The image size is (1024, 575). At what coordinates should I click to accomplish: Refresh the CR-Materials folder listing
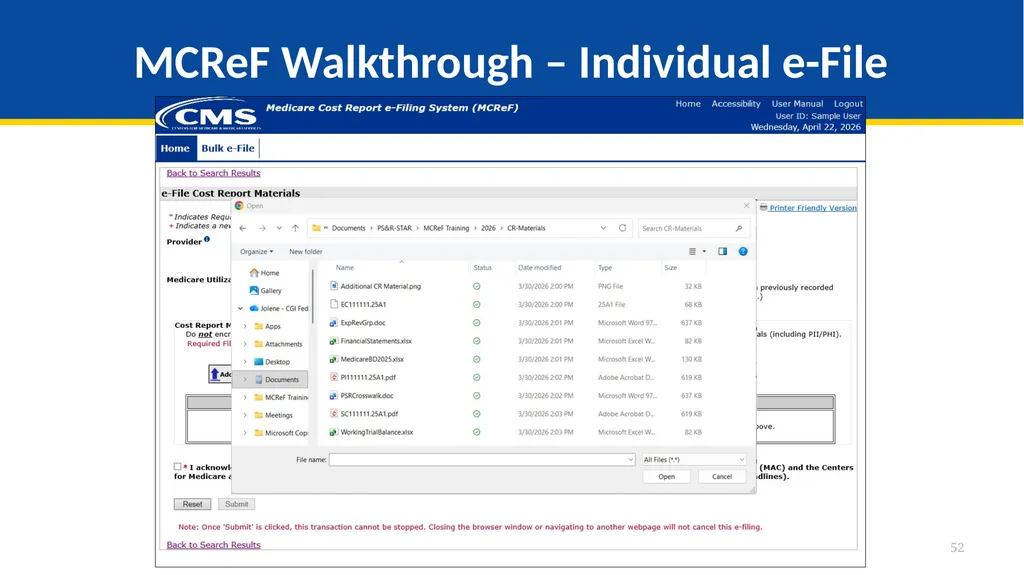(622, 228)
